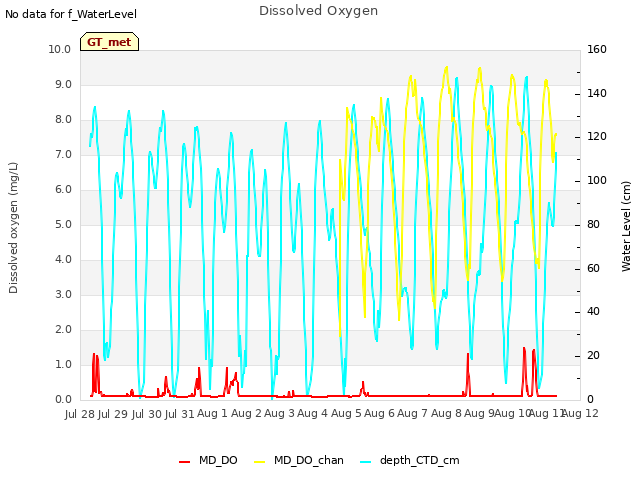Select the depth_CTD_cm legend entry
The image size is (640, 480).
410,460
